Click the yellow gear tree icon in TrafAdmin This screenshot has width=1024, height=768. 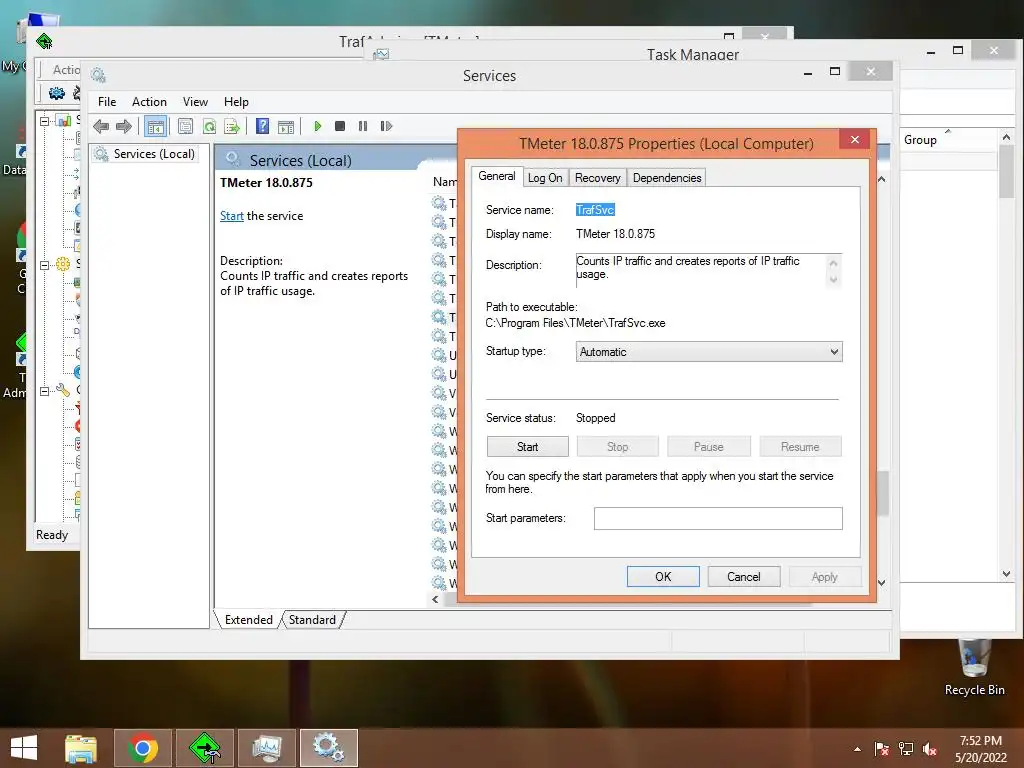63,264
